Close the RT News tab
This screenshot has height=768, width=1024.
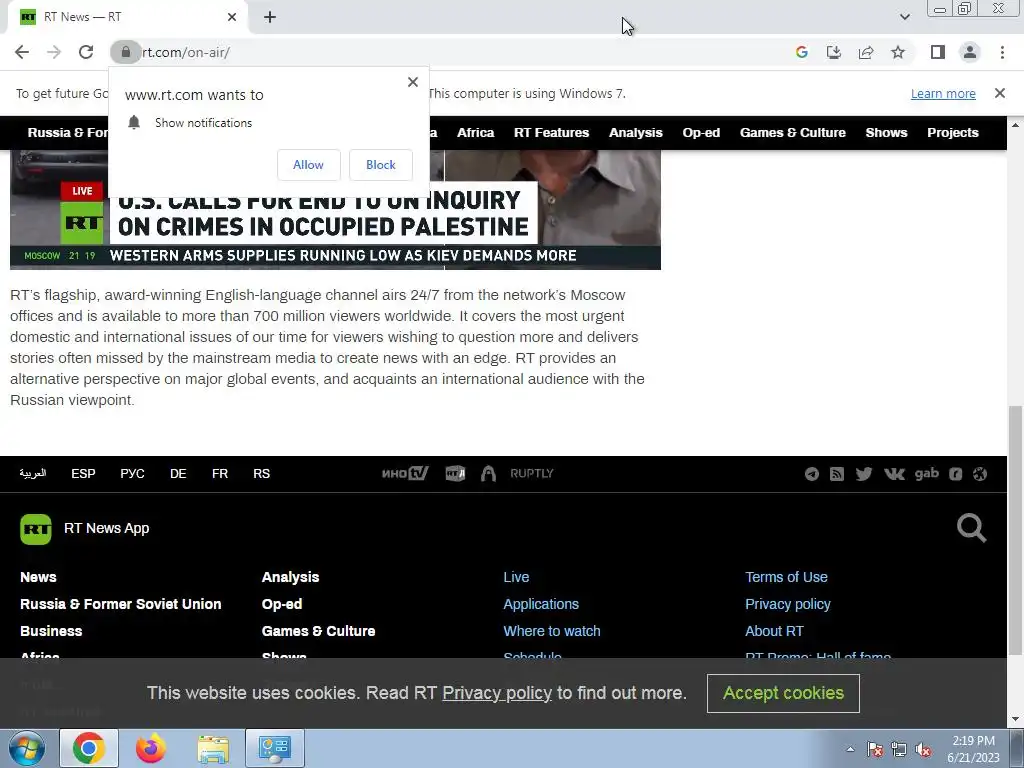pyautogui.click(x=232, y=17)
